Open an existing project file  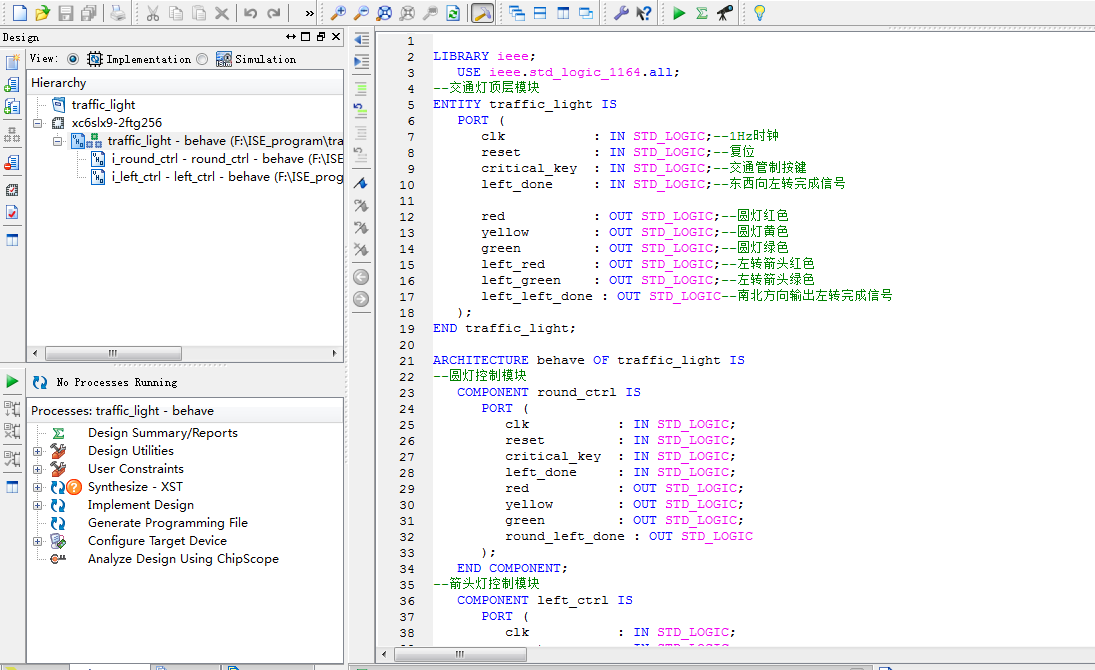pos(40,13)
